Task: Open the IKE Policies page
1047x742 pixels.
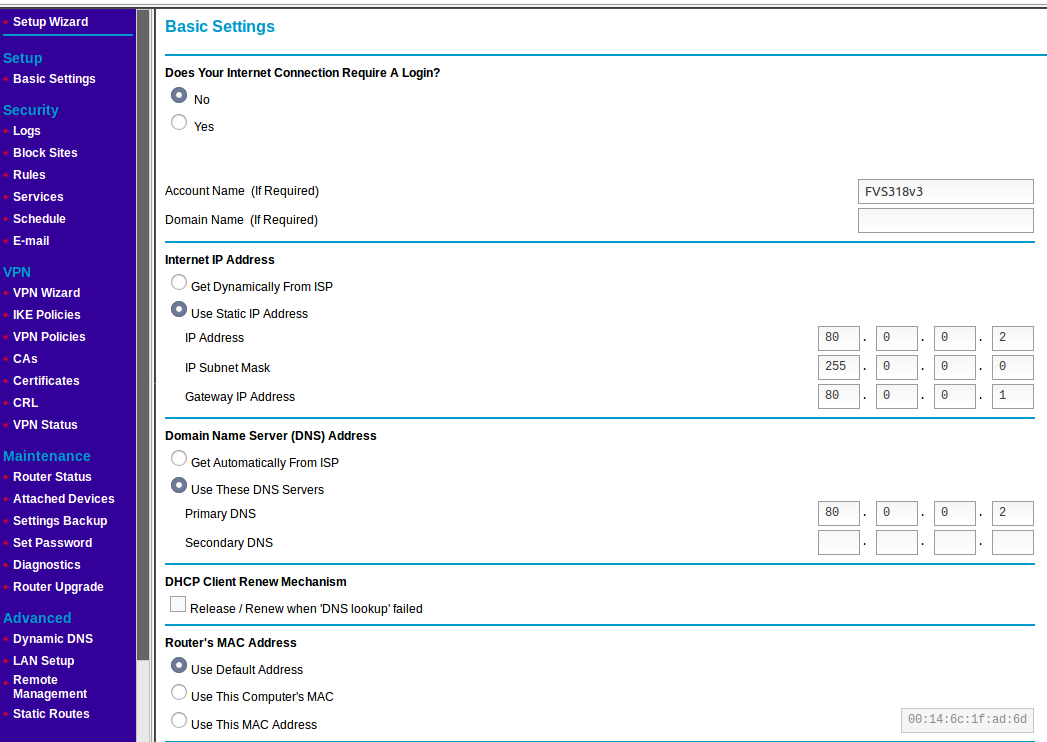Action: [46, 315]
